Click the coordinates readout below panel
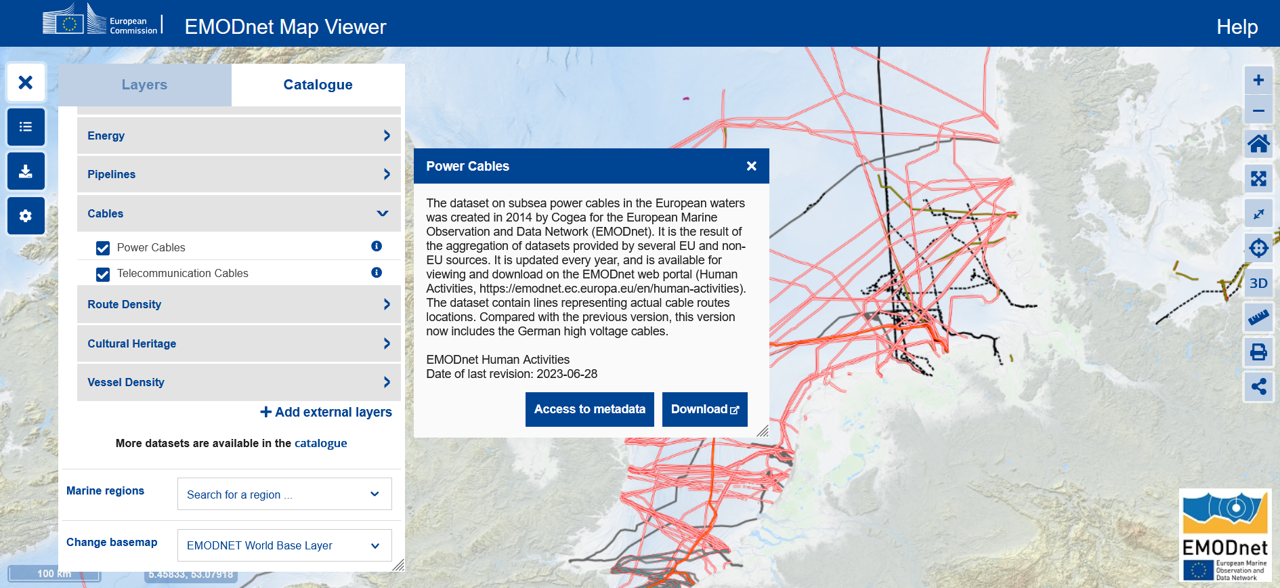This screenshot has height=588, width=1280. point(191,574)
